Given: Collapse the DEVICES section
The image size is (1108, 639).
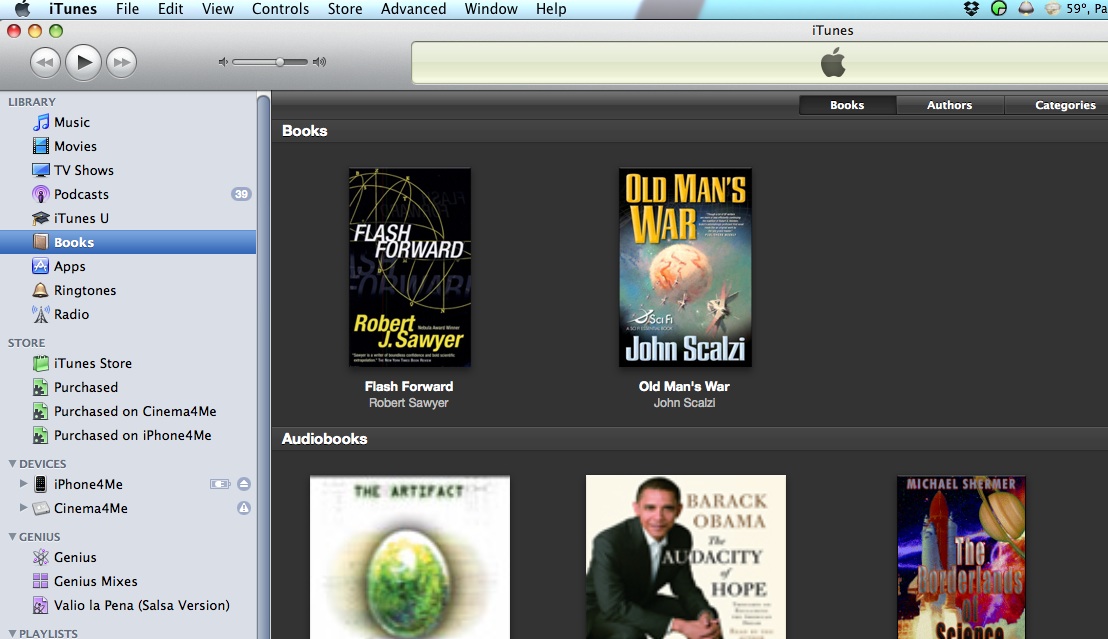Looking at the screenshot, I should [12, 464].
